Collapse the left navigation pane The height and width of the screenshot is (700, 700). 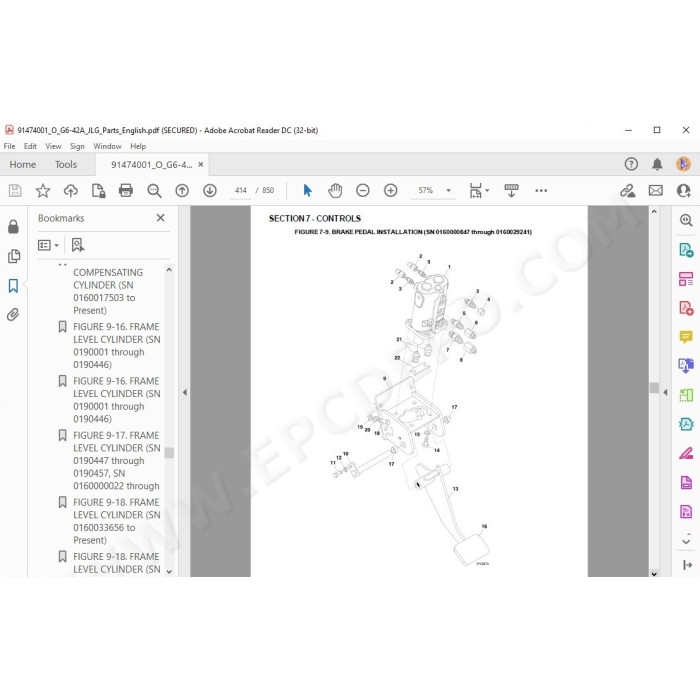[184, 392]
